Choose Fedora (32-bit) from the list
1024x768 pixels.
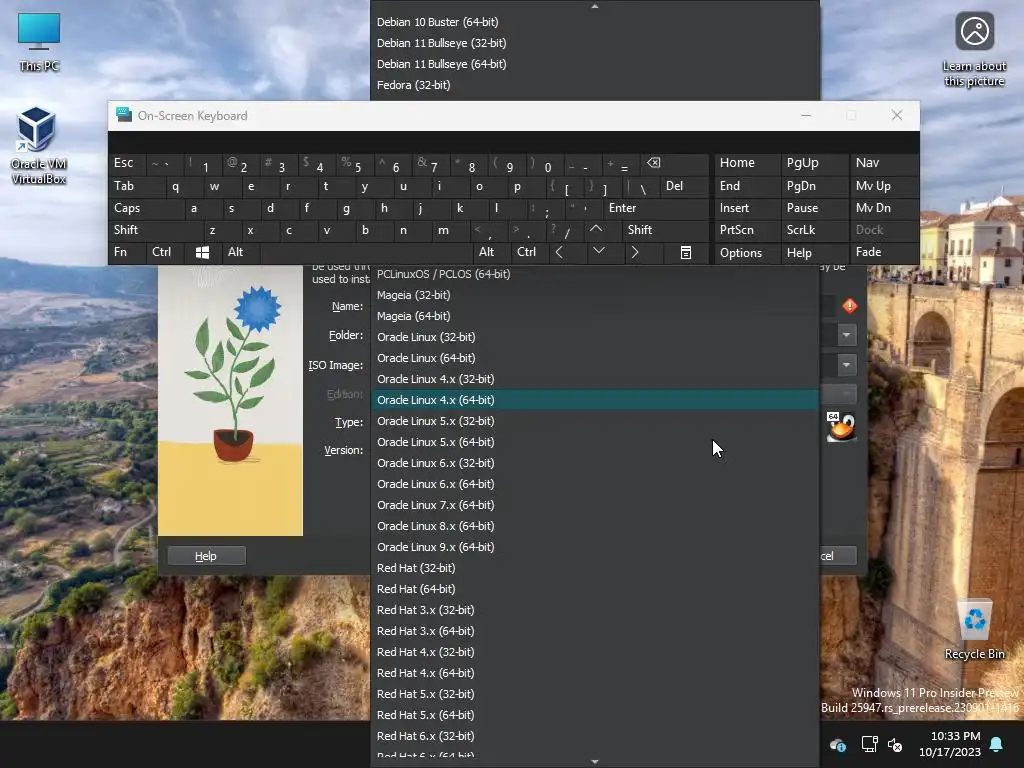coord(594,85)
